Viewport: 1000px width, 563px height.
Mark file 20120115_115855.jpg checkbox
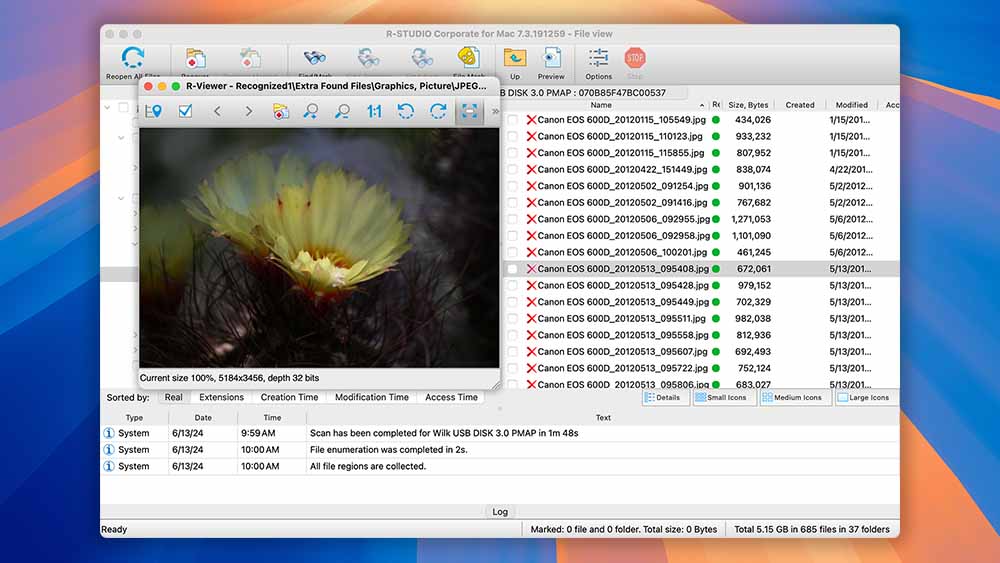pos(512,153)
